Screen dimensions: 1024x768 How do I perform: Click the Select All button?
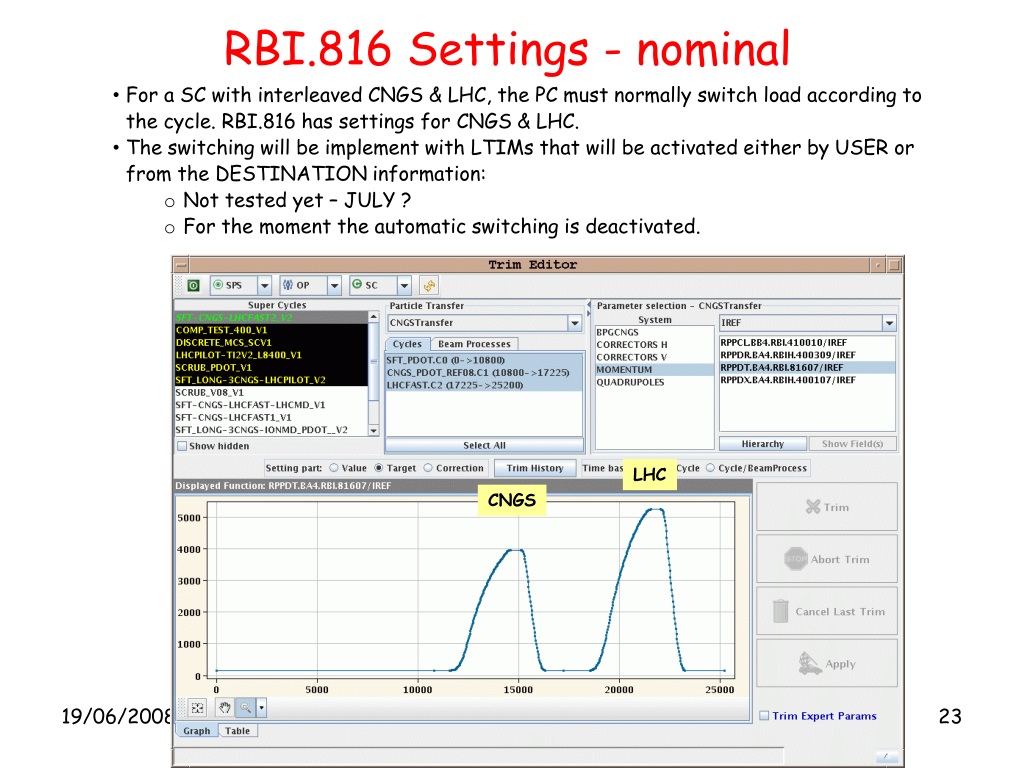click(x=484, y=445)
